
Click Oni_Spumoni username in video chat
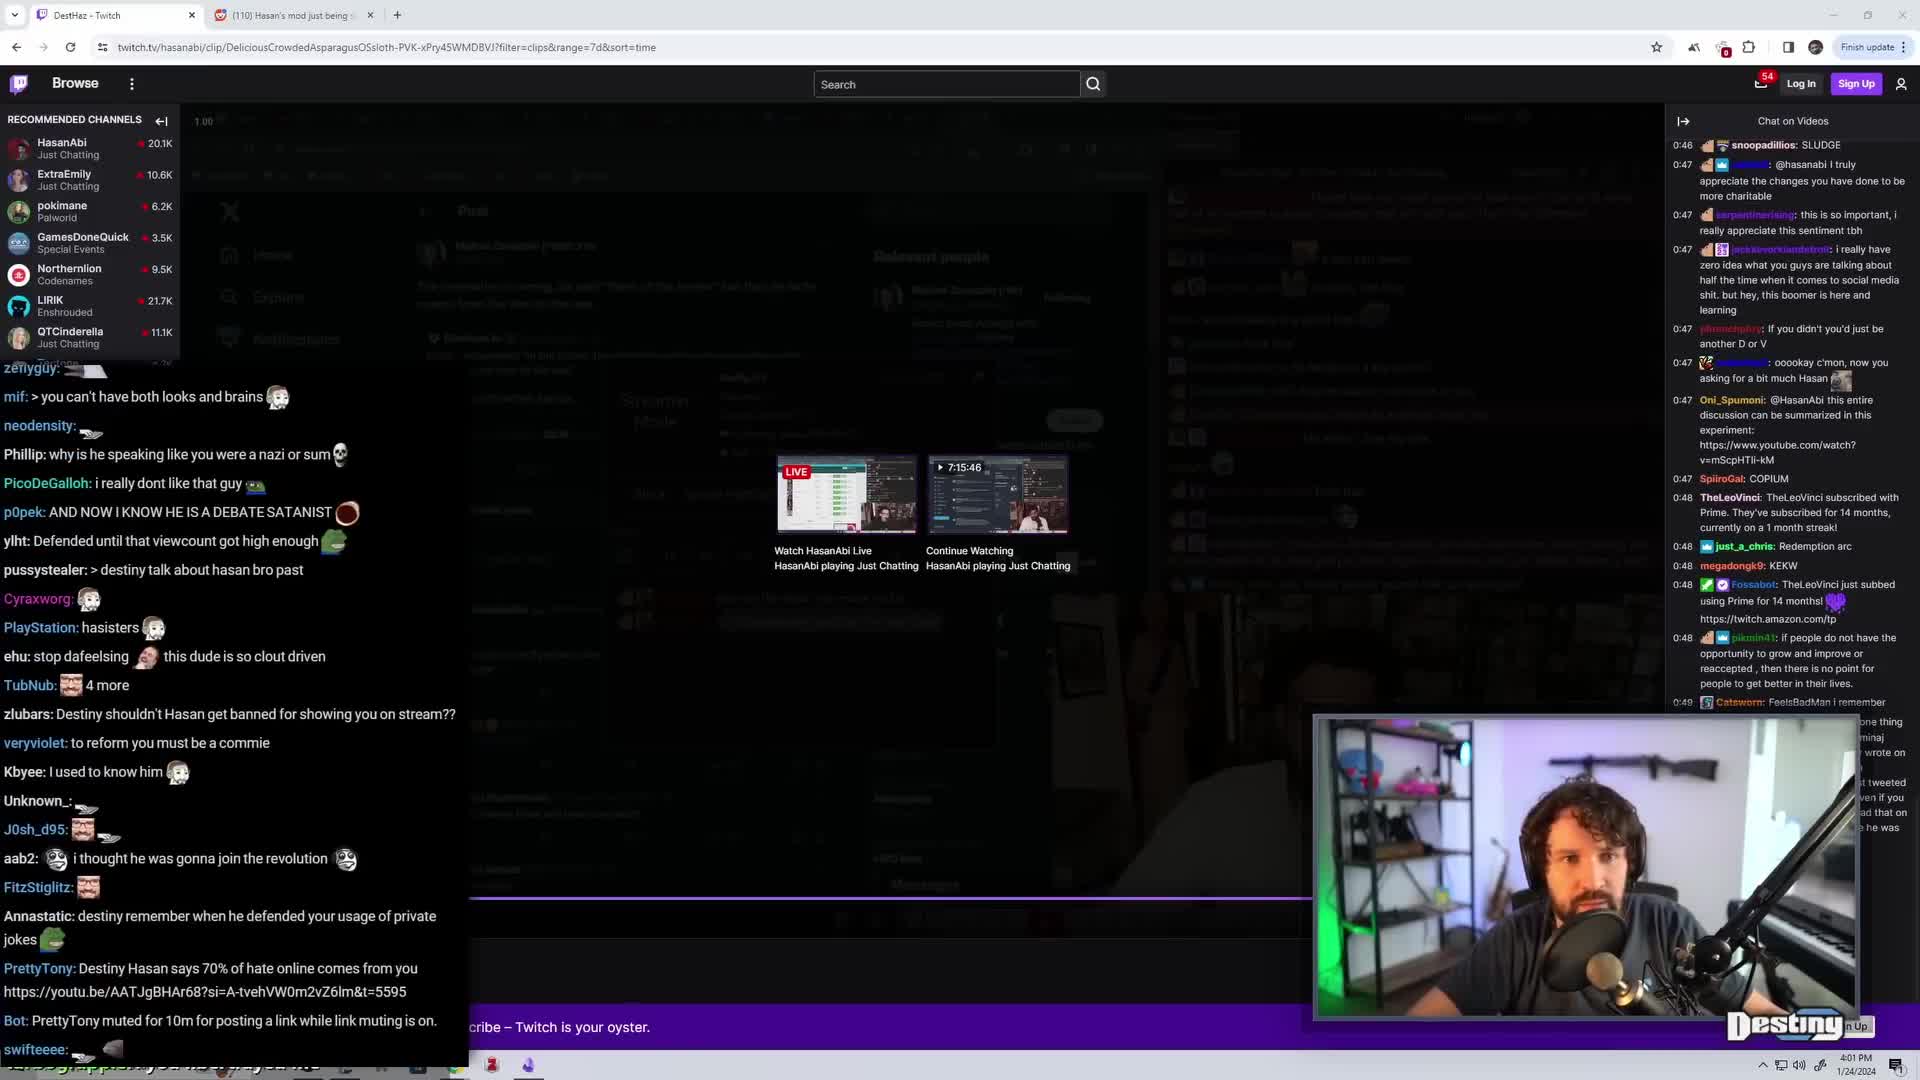[x=1731, y=400]
